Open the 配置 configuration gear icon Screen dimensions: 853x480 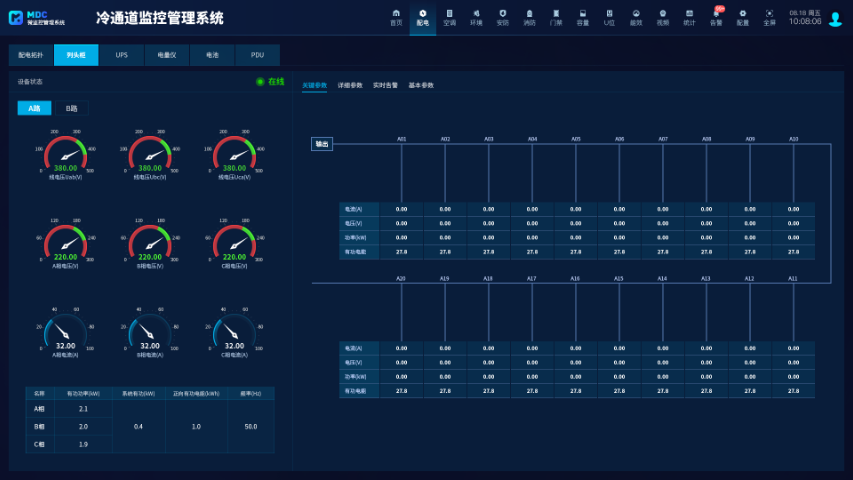tap(742, 16)
